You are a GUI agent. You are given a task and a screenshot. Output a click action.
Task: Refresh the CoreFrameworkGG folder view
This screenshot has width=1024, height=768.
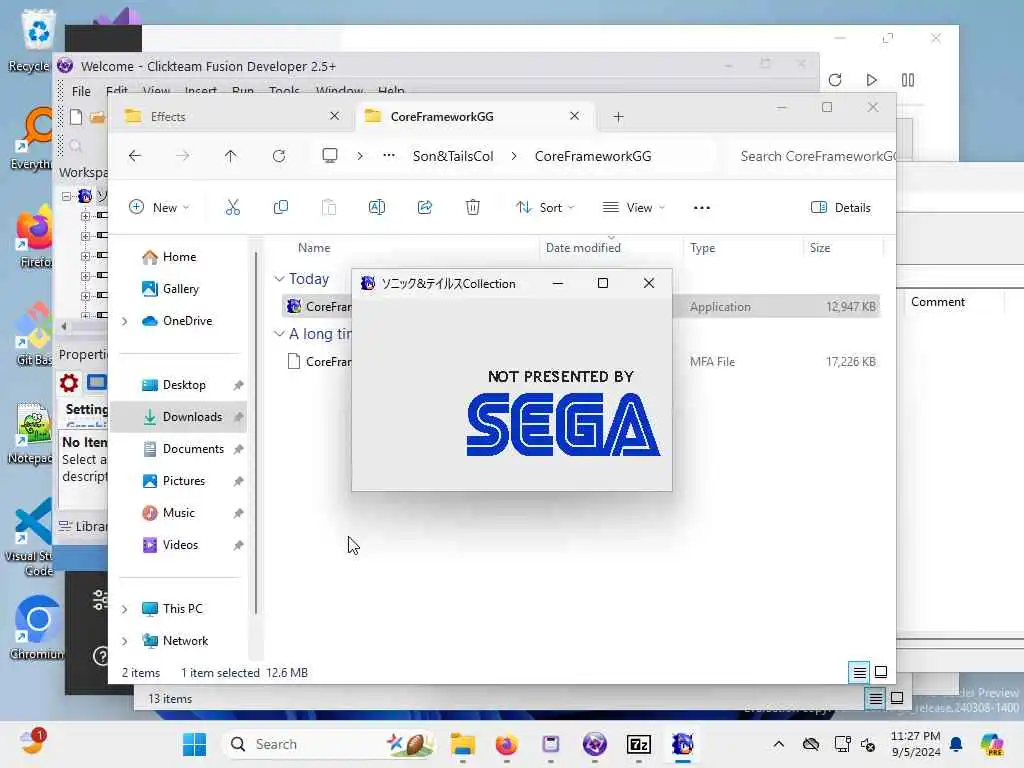279,156
